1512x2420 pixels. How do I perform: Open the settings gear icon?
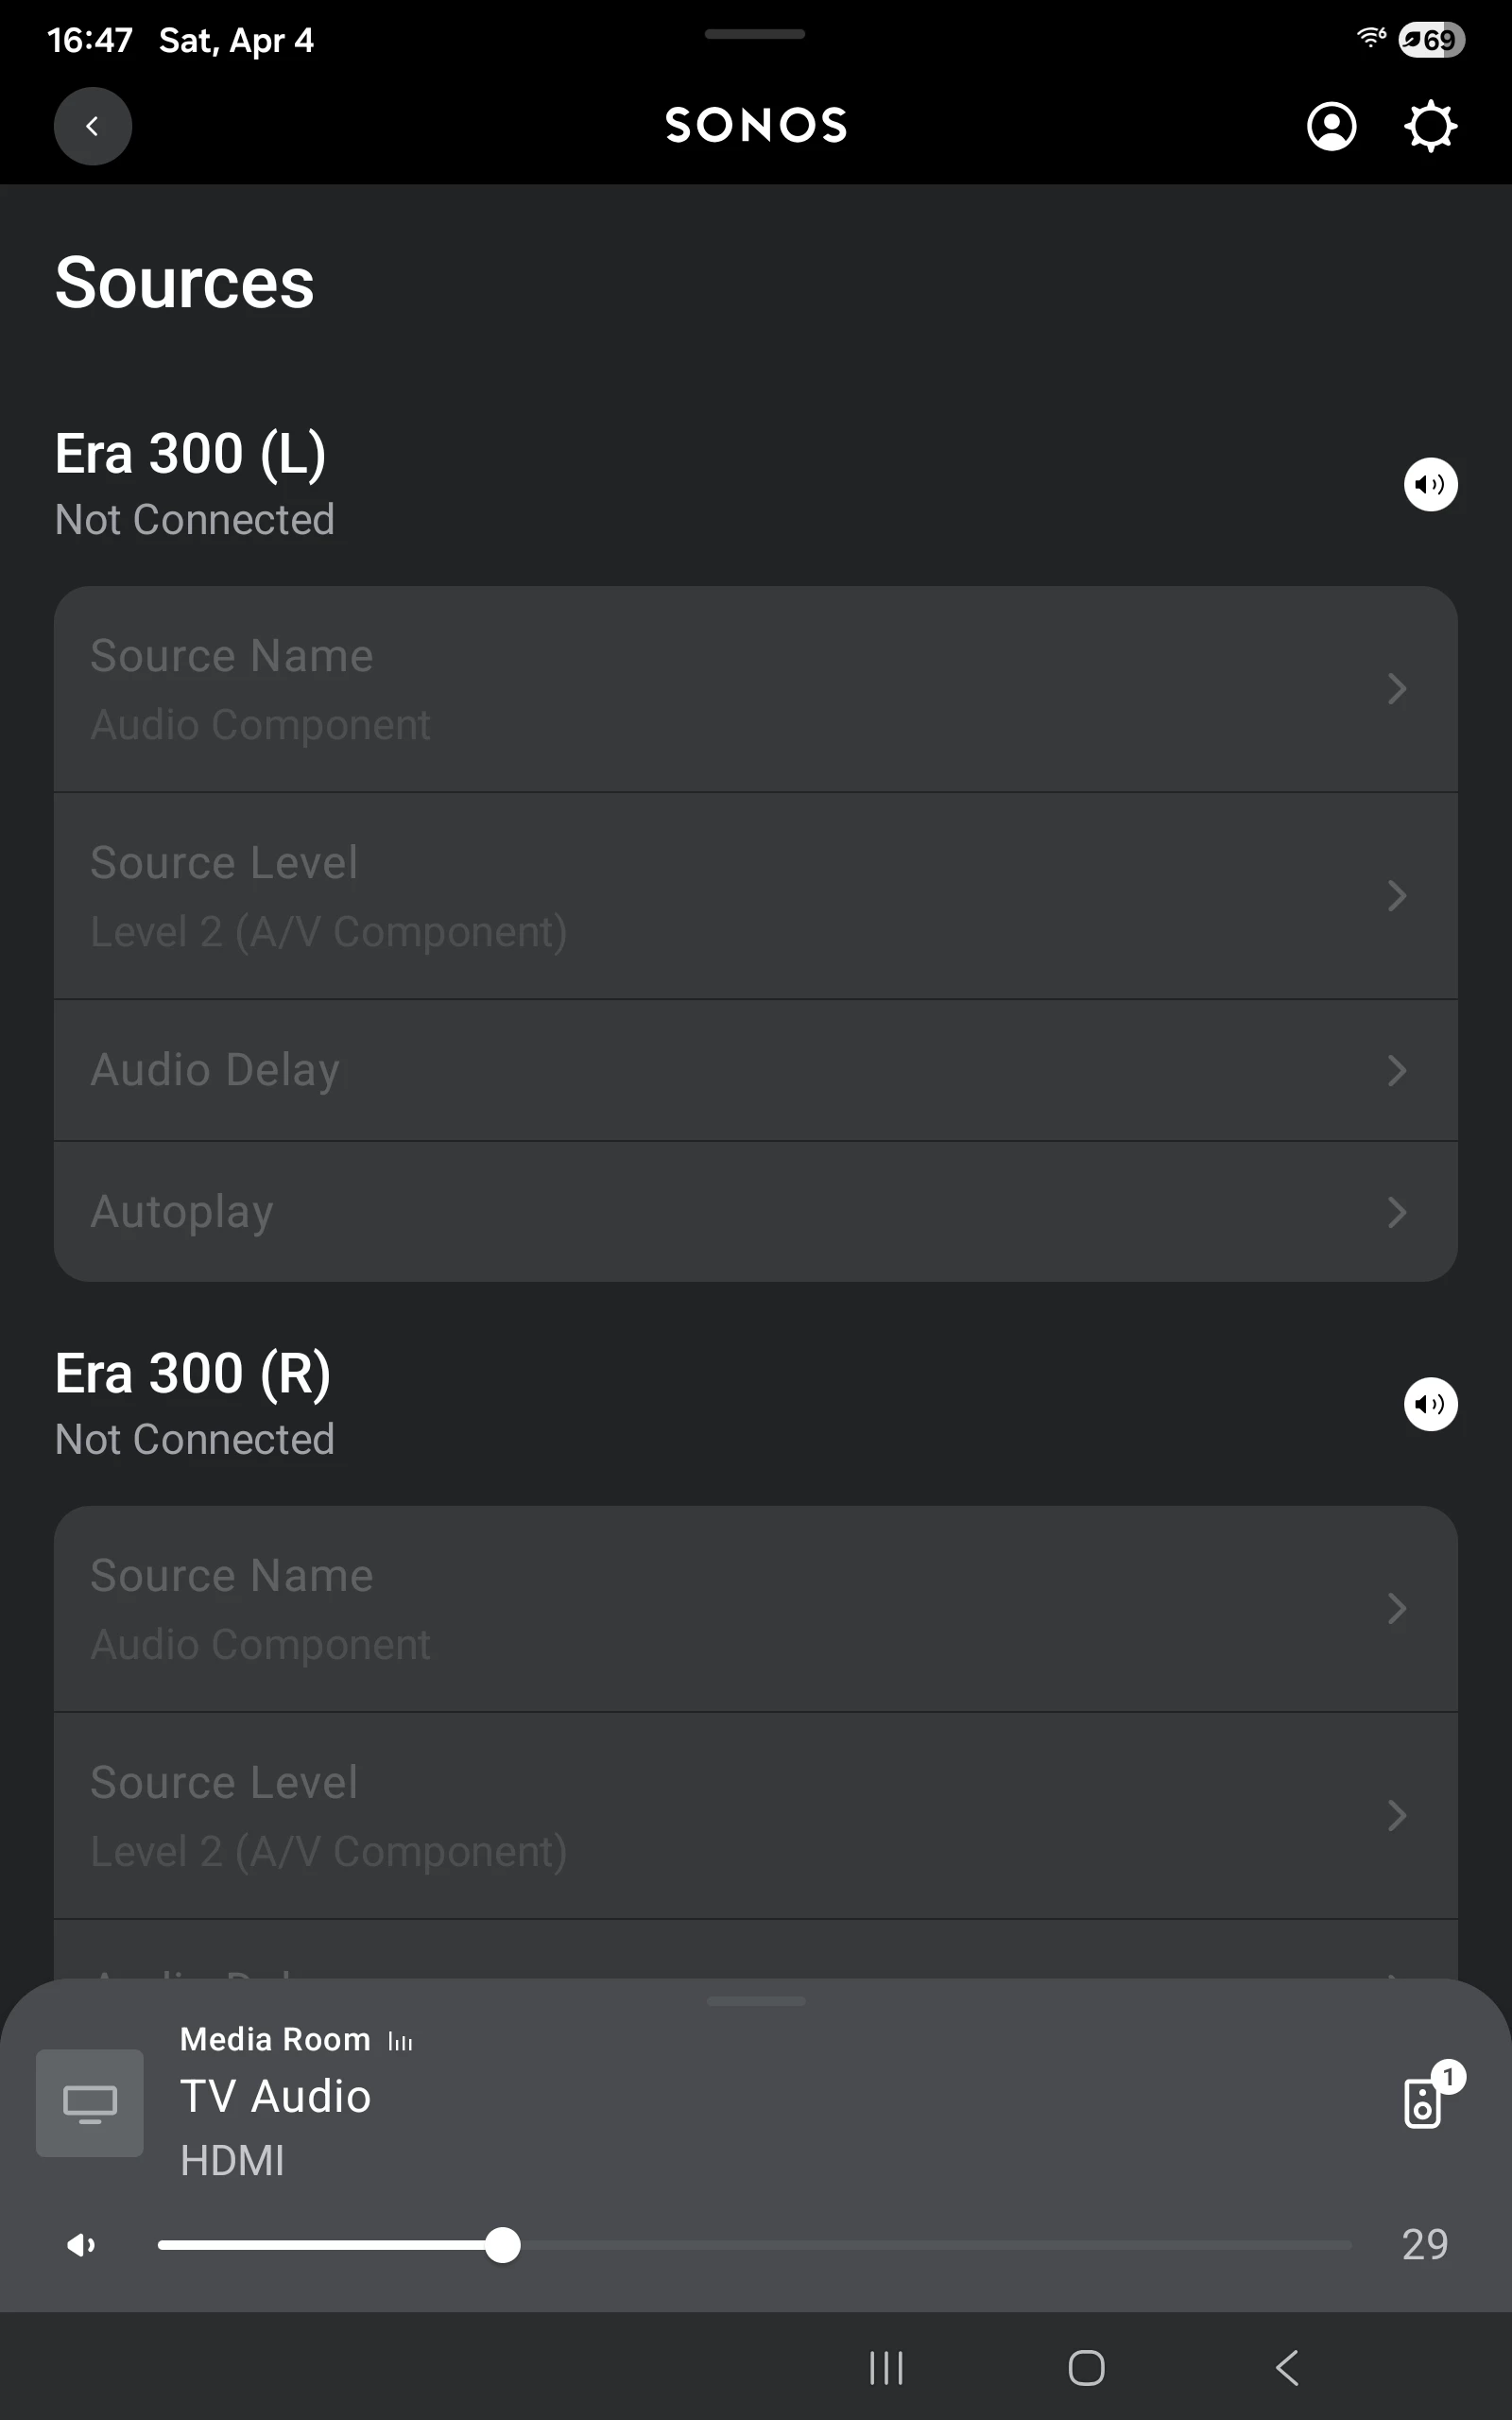tap(1430, 126)
